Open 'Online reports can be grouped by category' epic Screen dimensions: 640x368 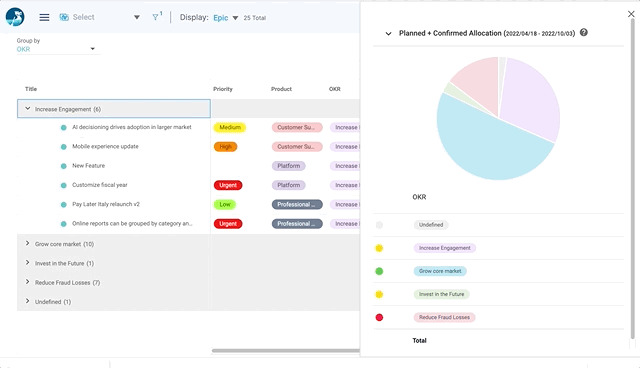coord(132,224)
